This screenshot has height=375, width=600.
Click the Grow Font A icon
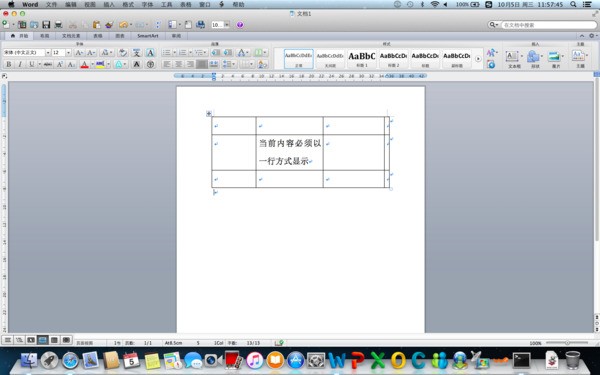[x=79, y=52]
